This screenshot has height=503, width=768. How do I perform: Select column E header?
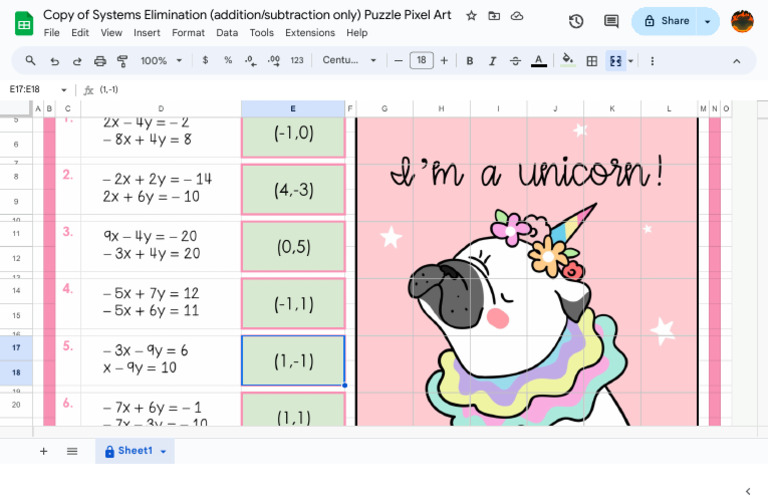click(293, 109)
